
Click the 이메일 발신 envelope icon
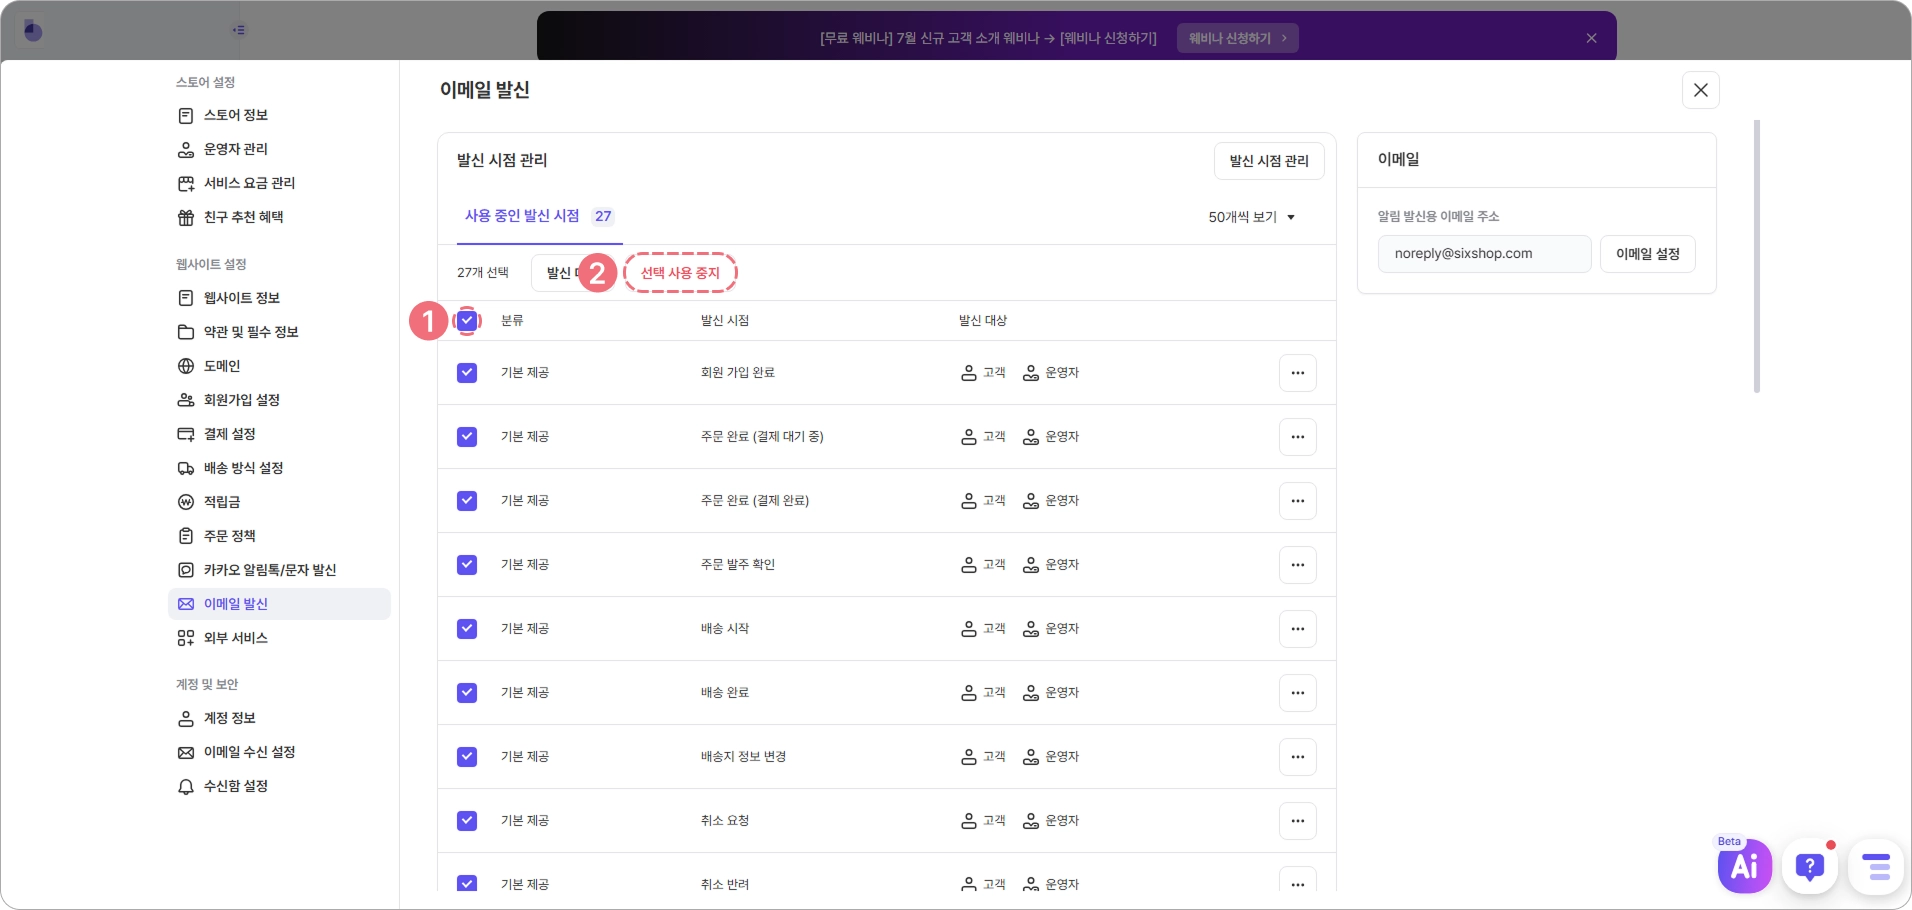[x=186, y=604]
